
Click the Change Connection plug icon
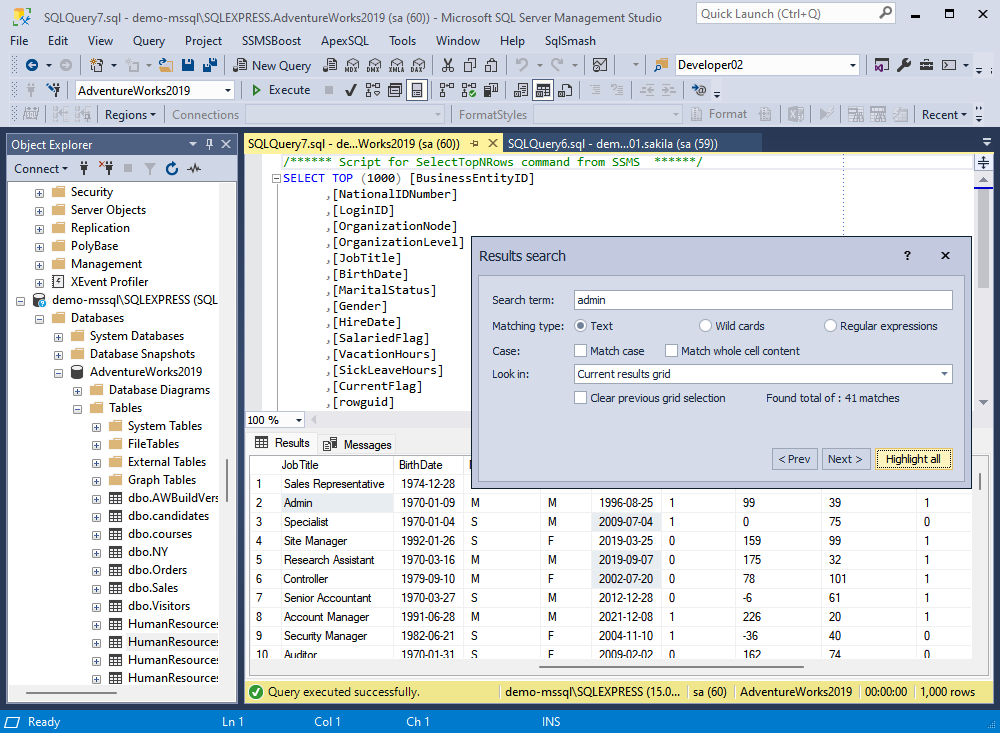[x=54, y=90]
